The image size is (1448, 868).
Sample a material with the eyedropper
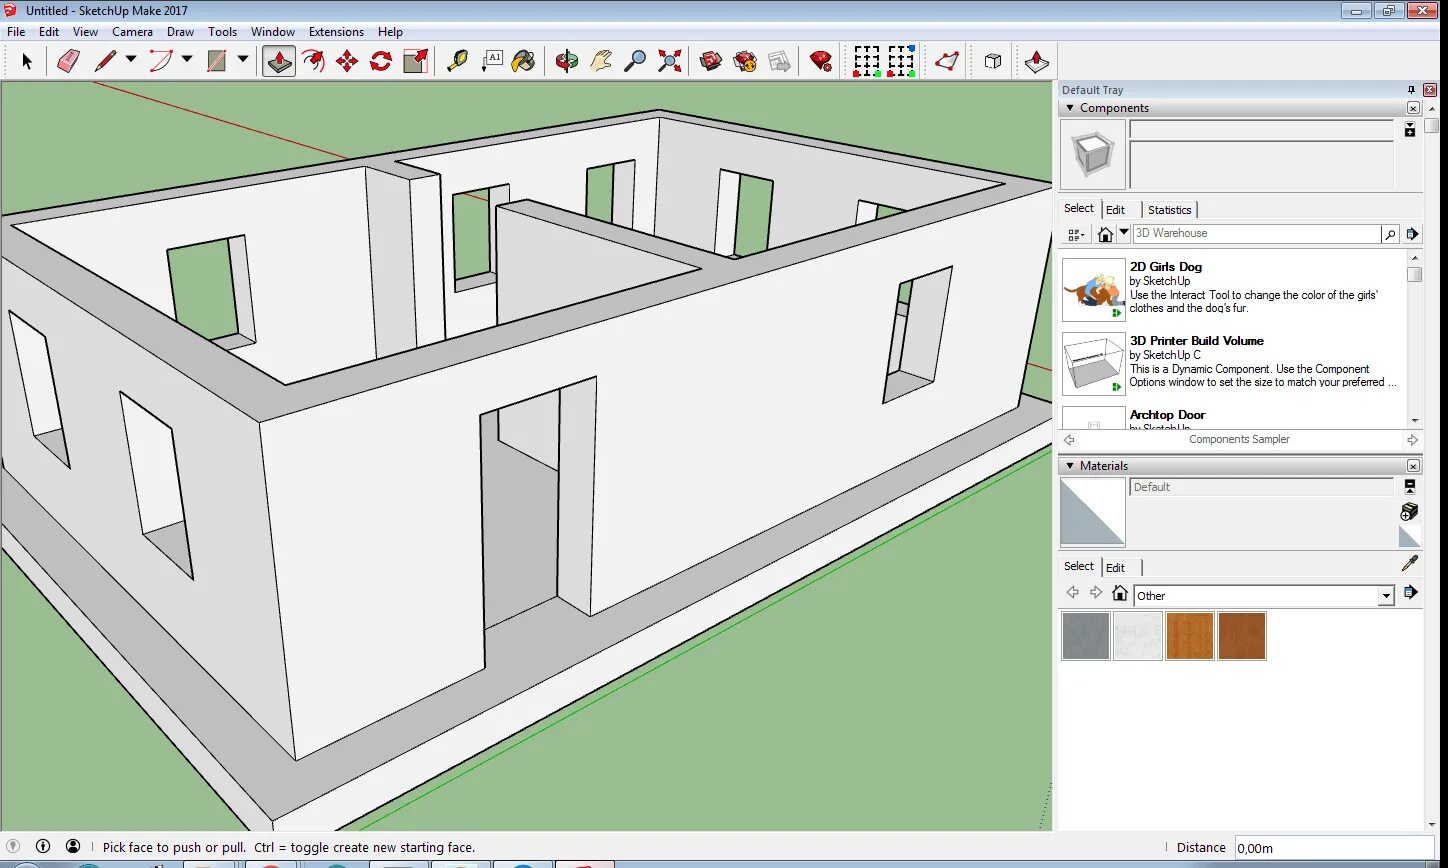(1410, 562)
